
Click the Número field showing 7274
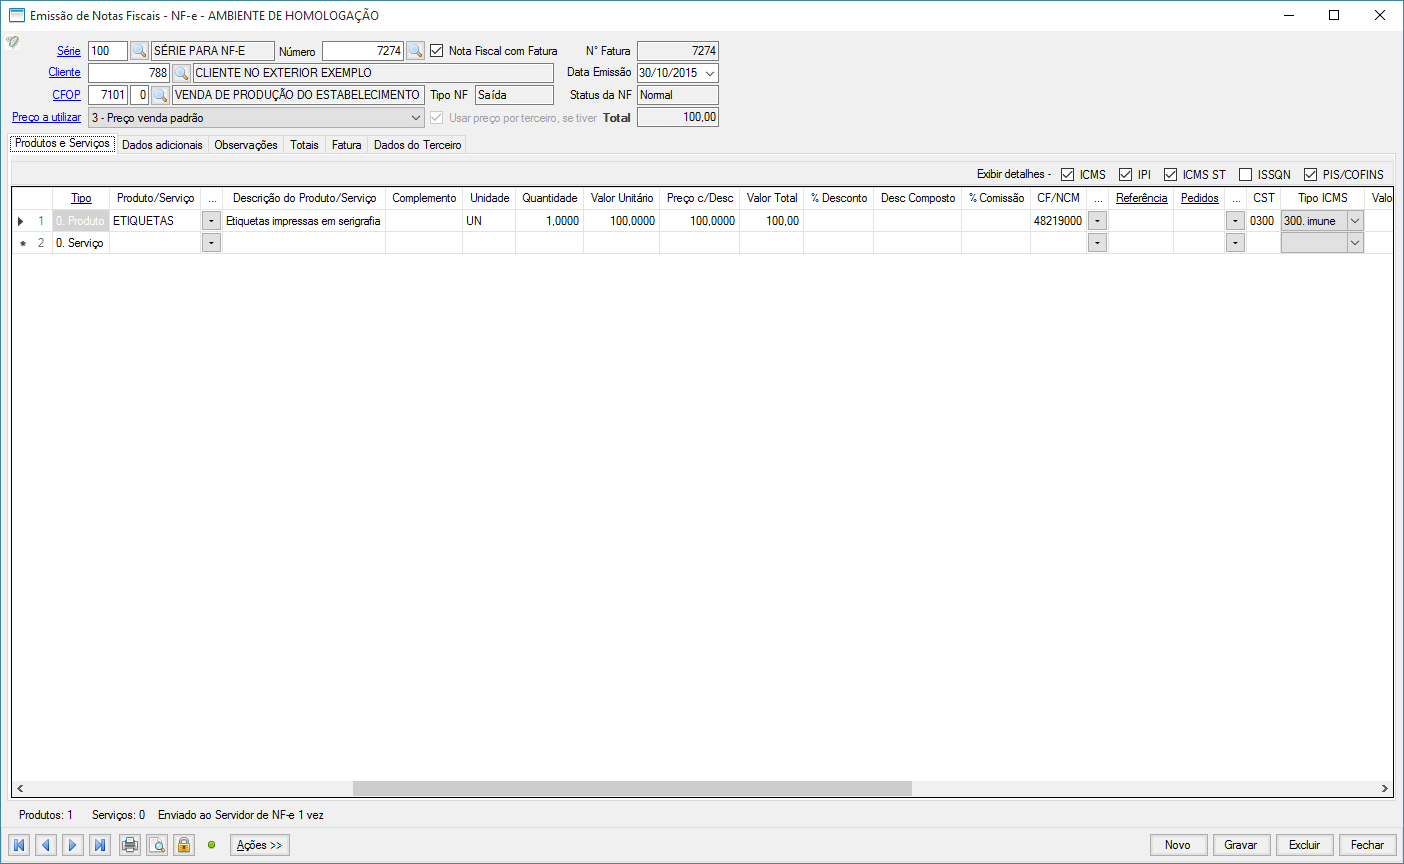pyautogui.click(x=363, y=51)
